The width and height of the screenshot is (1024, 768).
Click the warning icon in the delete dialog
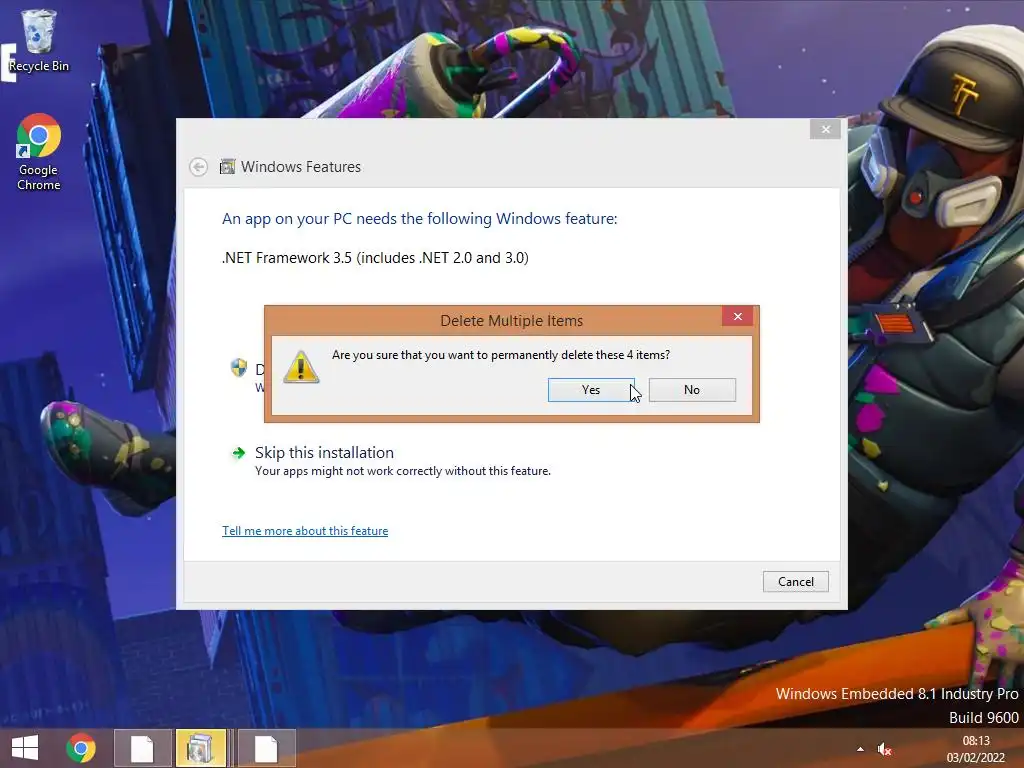301,367
